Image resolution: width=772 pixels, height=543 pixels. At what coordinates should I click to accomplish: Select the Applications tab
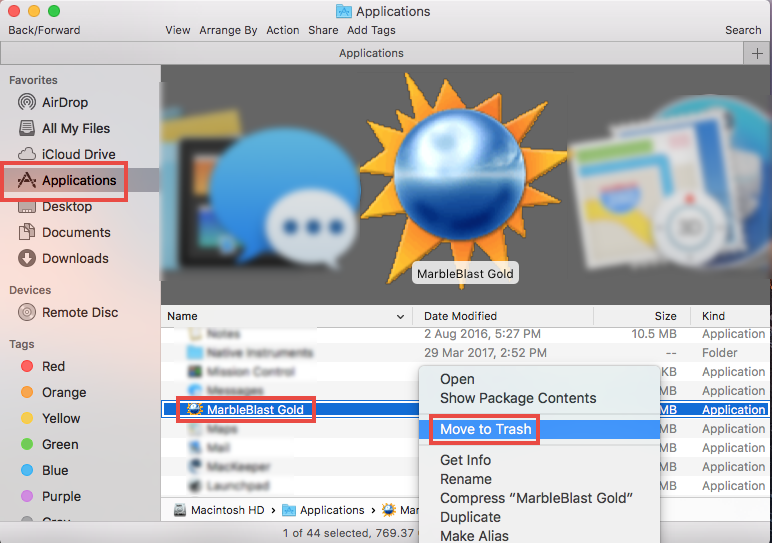(x=371, y=53)
